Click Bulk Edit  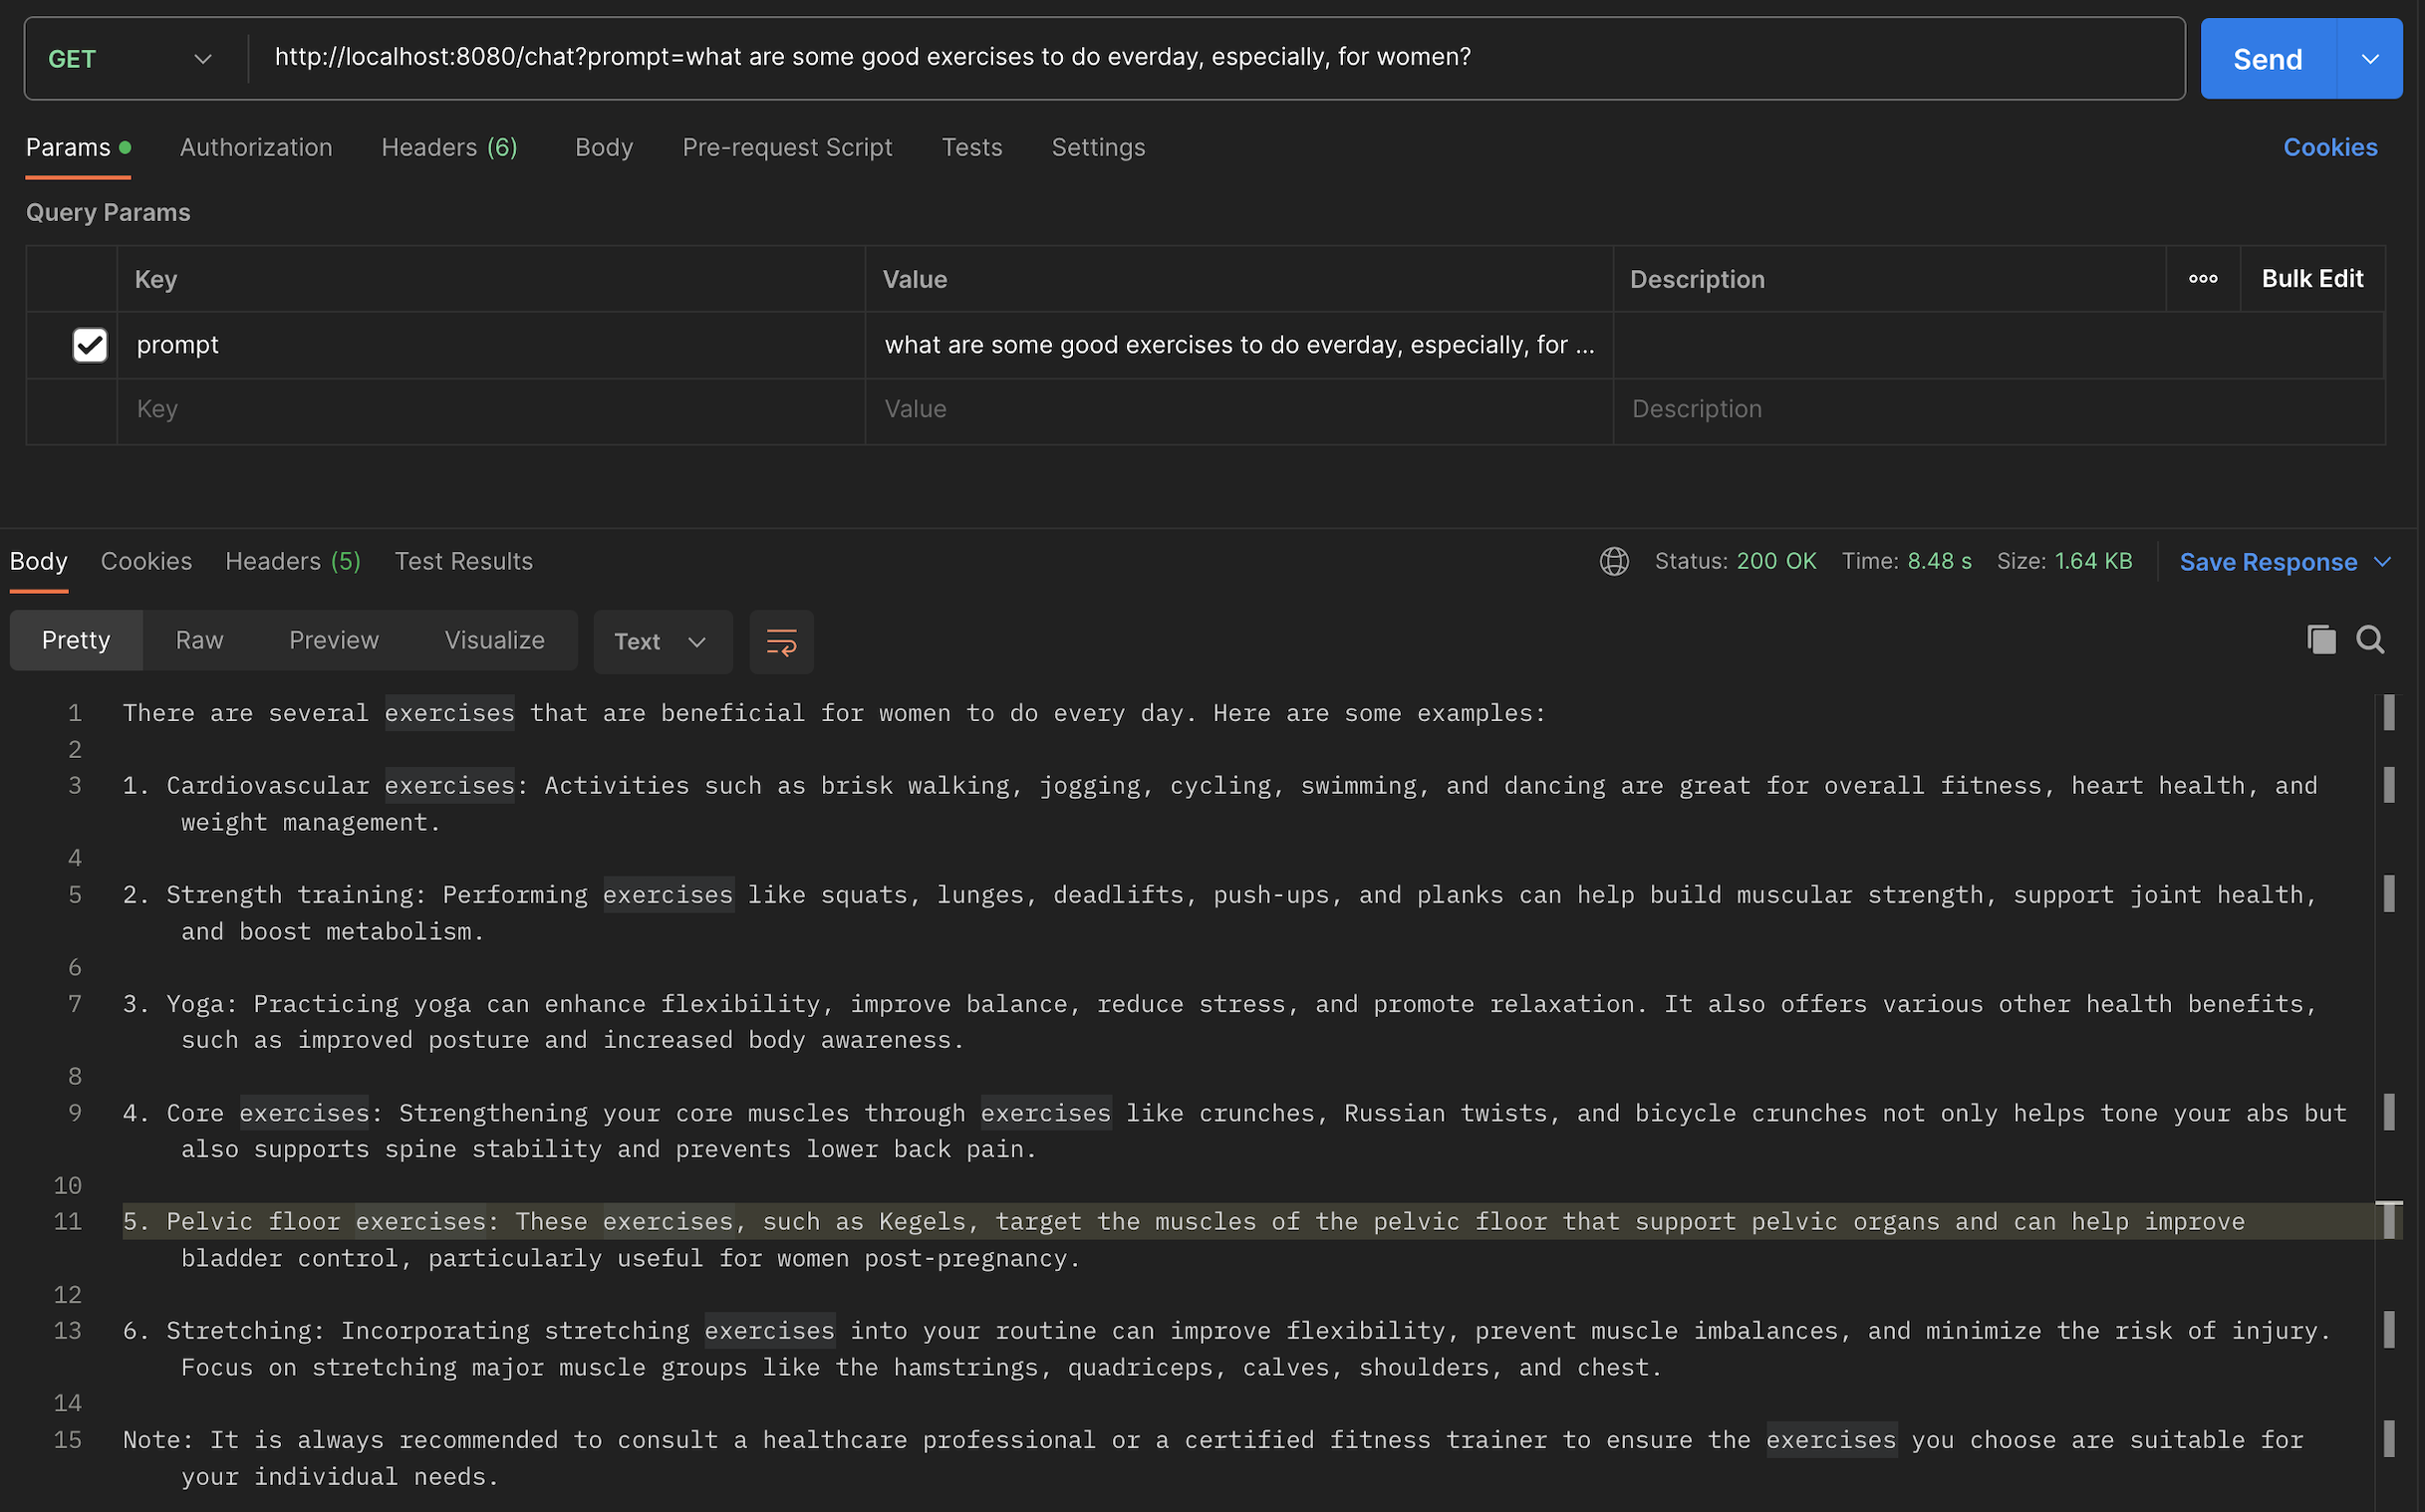2311,279
